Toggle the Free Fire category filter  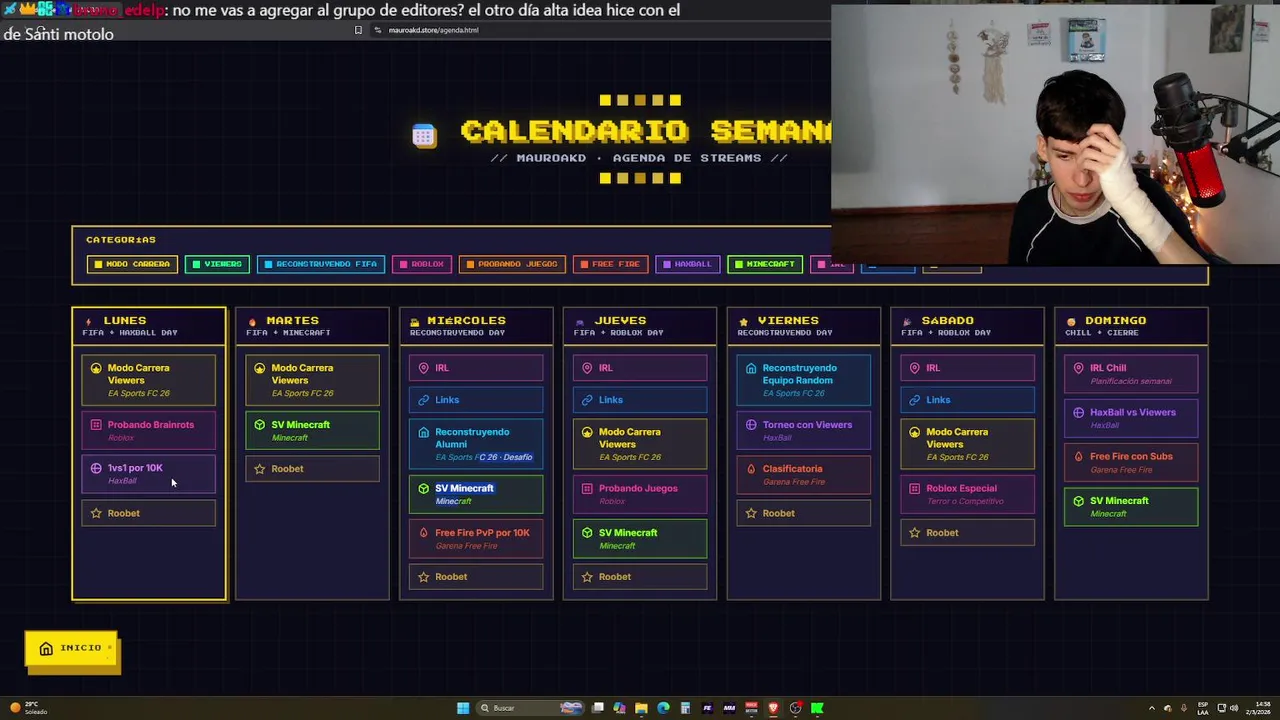(x=610, y=264)
